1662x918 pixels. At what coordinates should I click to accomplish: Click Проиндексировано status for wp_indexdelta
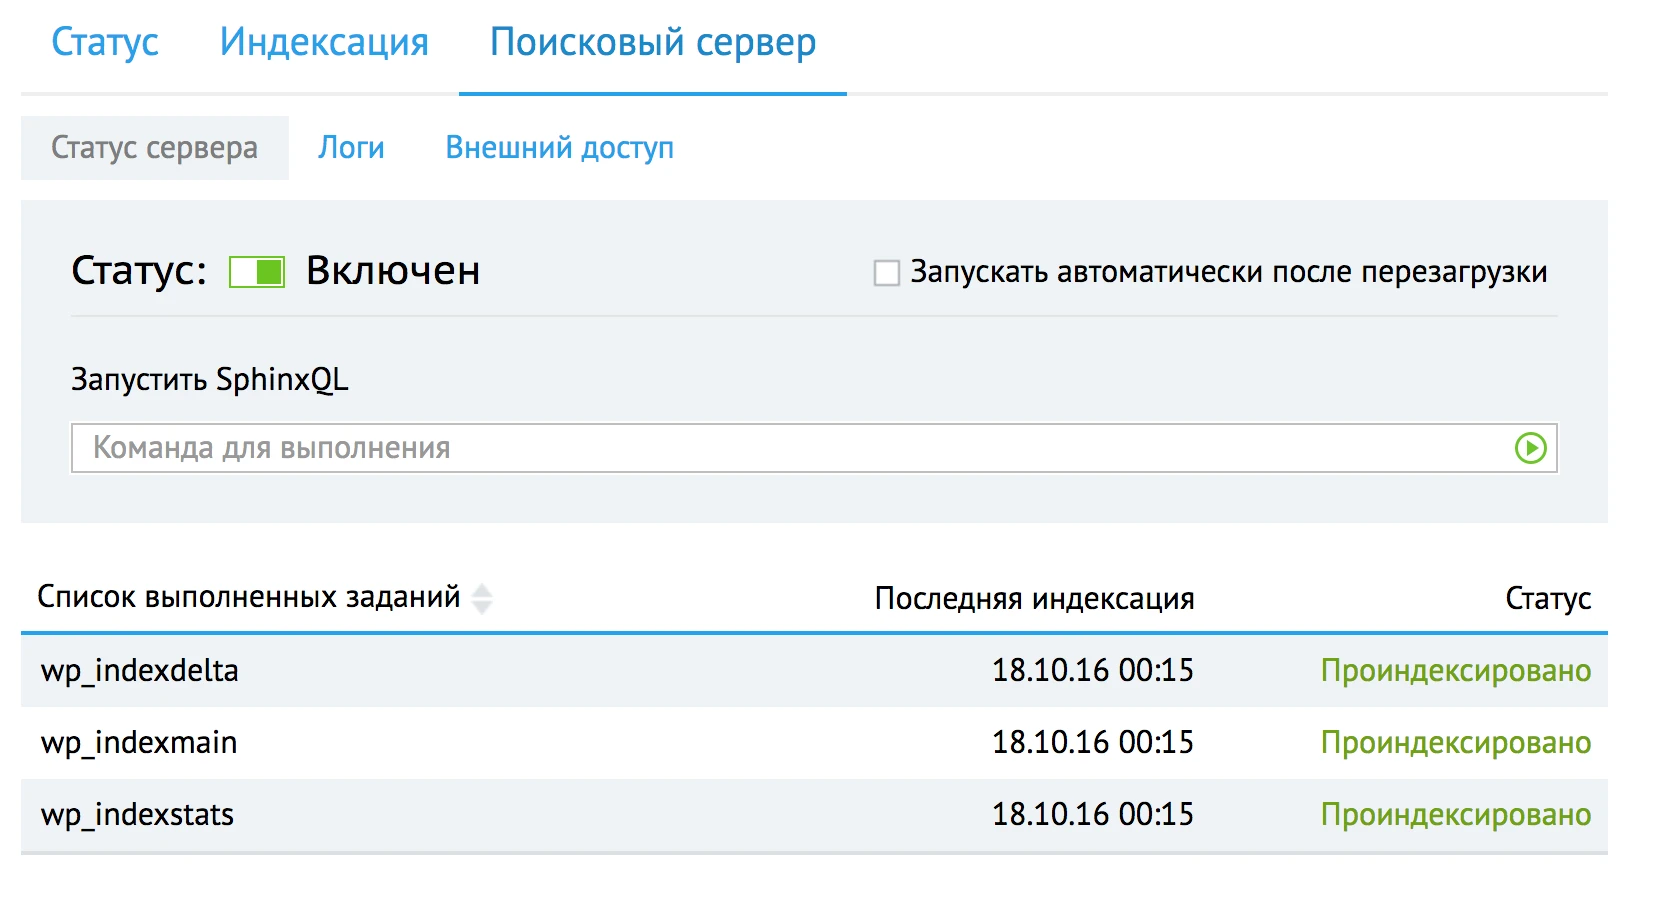[x=1455, y=670]
